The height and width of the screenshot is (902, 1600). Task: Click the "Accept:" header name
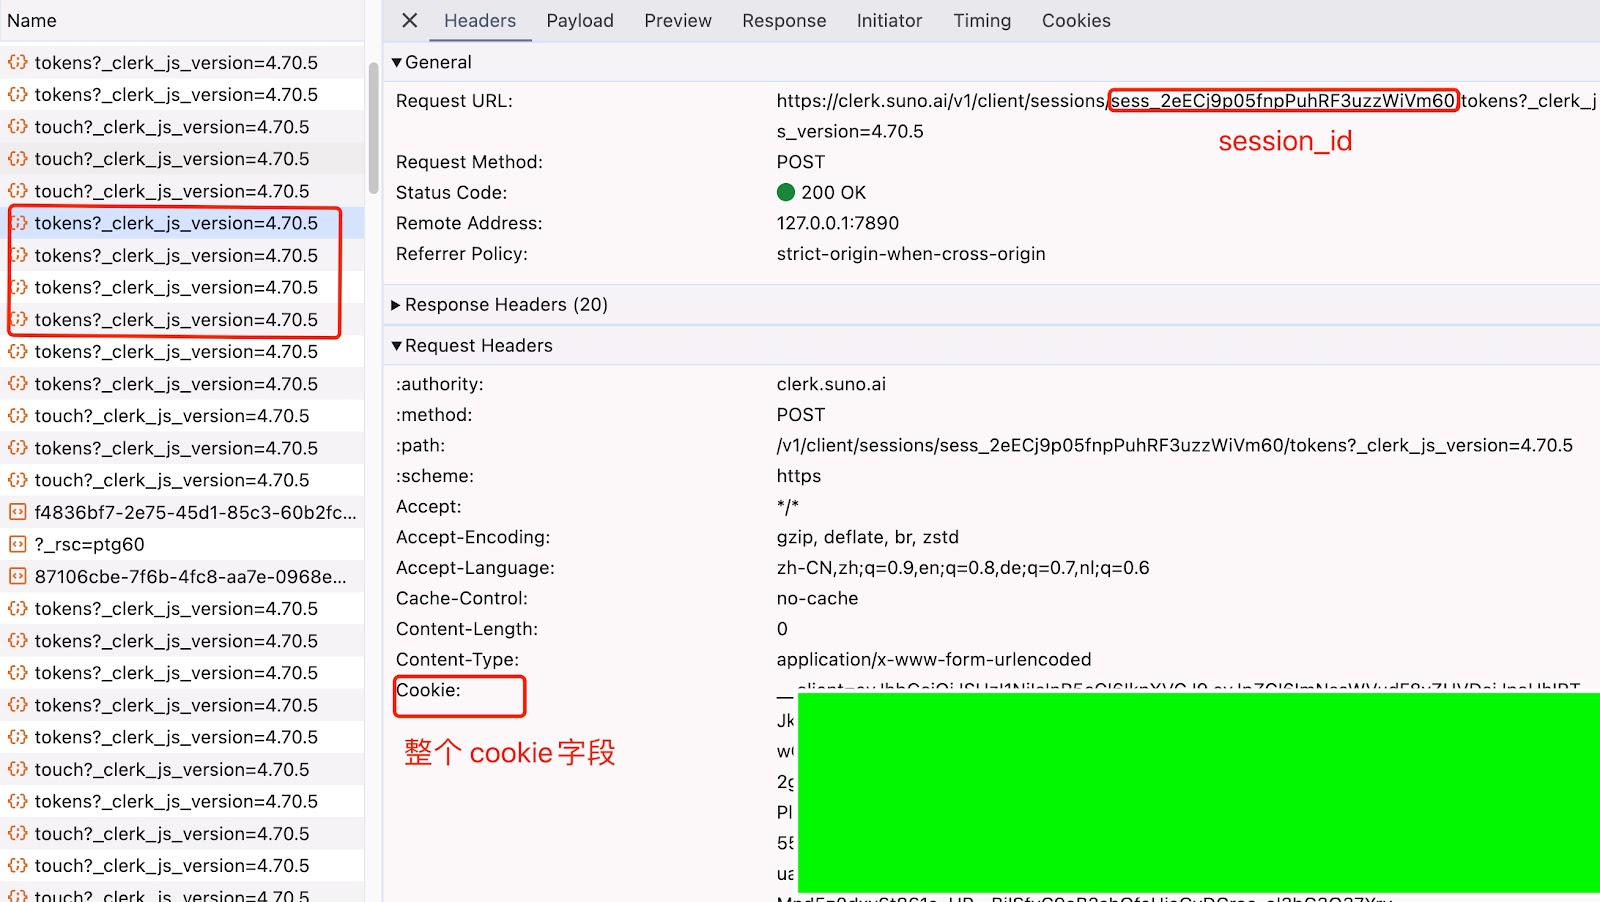pyautogui.click(x=429, y=507)
